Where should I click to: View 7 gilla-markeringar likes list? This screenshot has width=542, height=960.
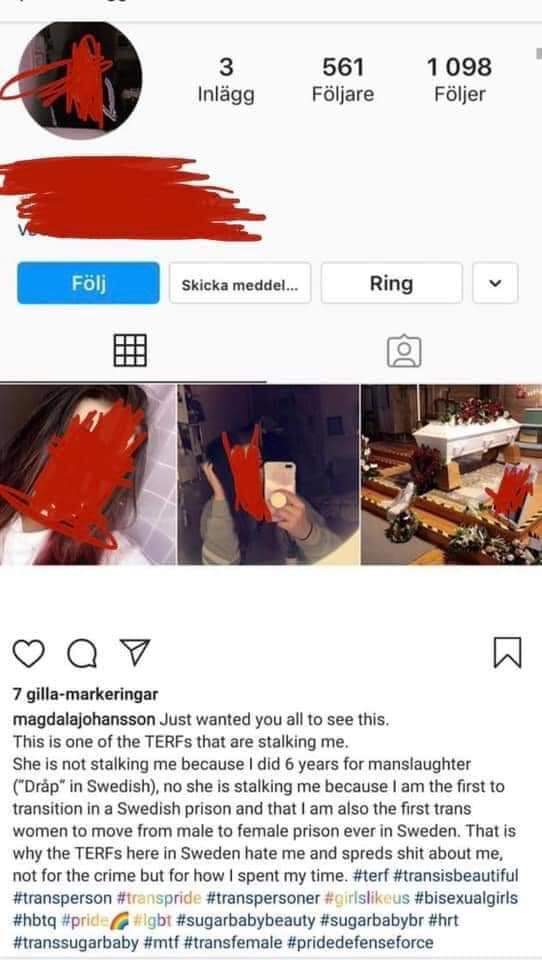pos(85,694)
